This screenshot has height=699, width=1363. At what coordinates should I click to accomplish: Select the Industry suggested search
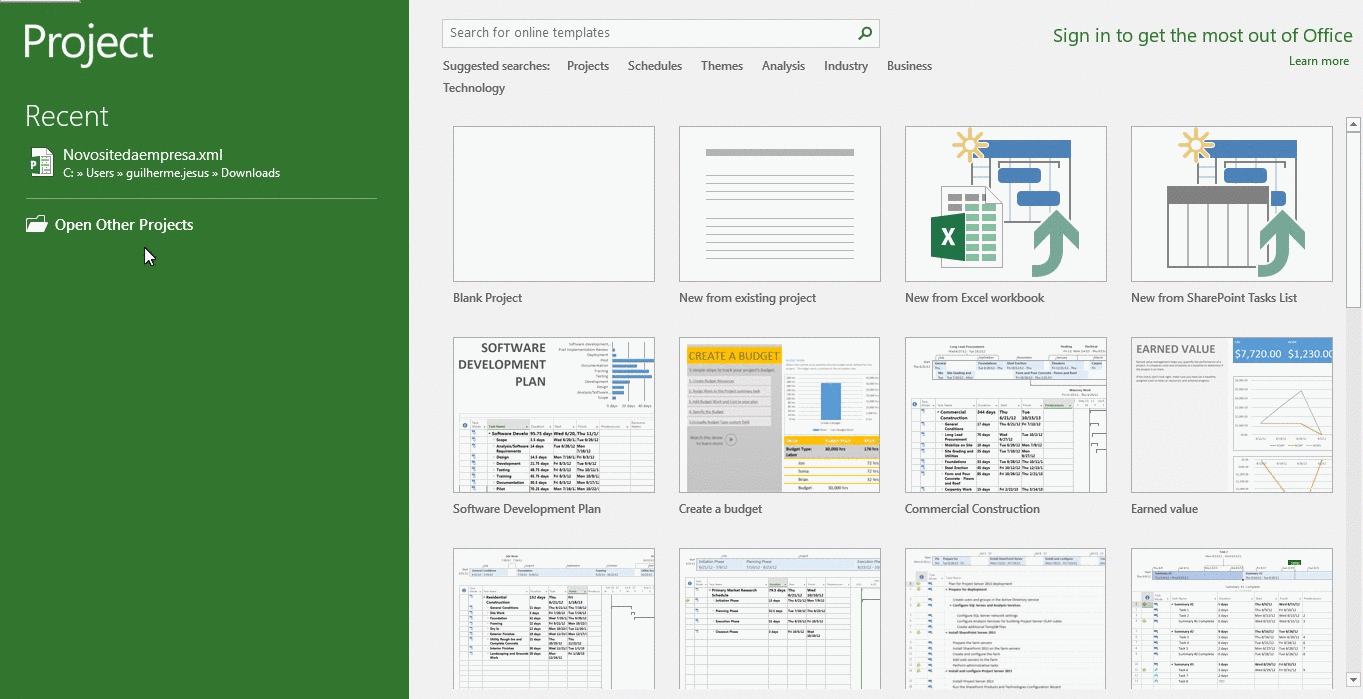(x=846, y=66)
